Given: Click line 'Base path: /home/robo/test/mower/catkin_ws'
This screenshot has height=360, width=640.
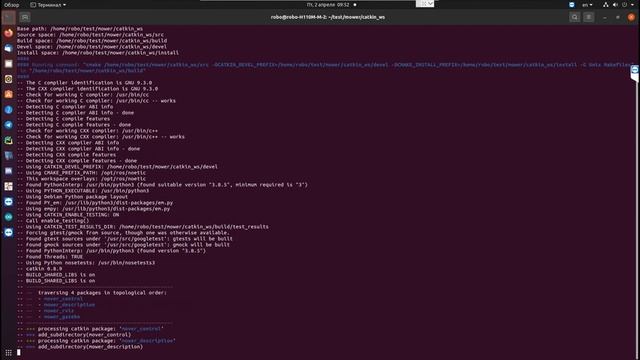Looking at the screenshot, I should (x=80, y=29).
